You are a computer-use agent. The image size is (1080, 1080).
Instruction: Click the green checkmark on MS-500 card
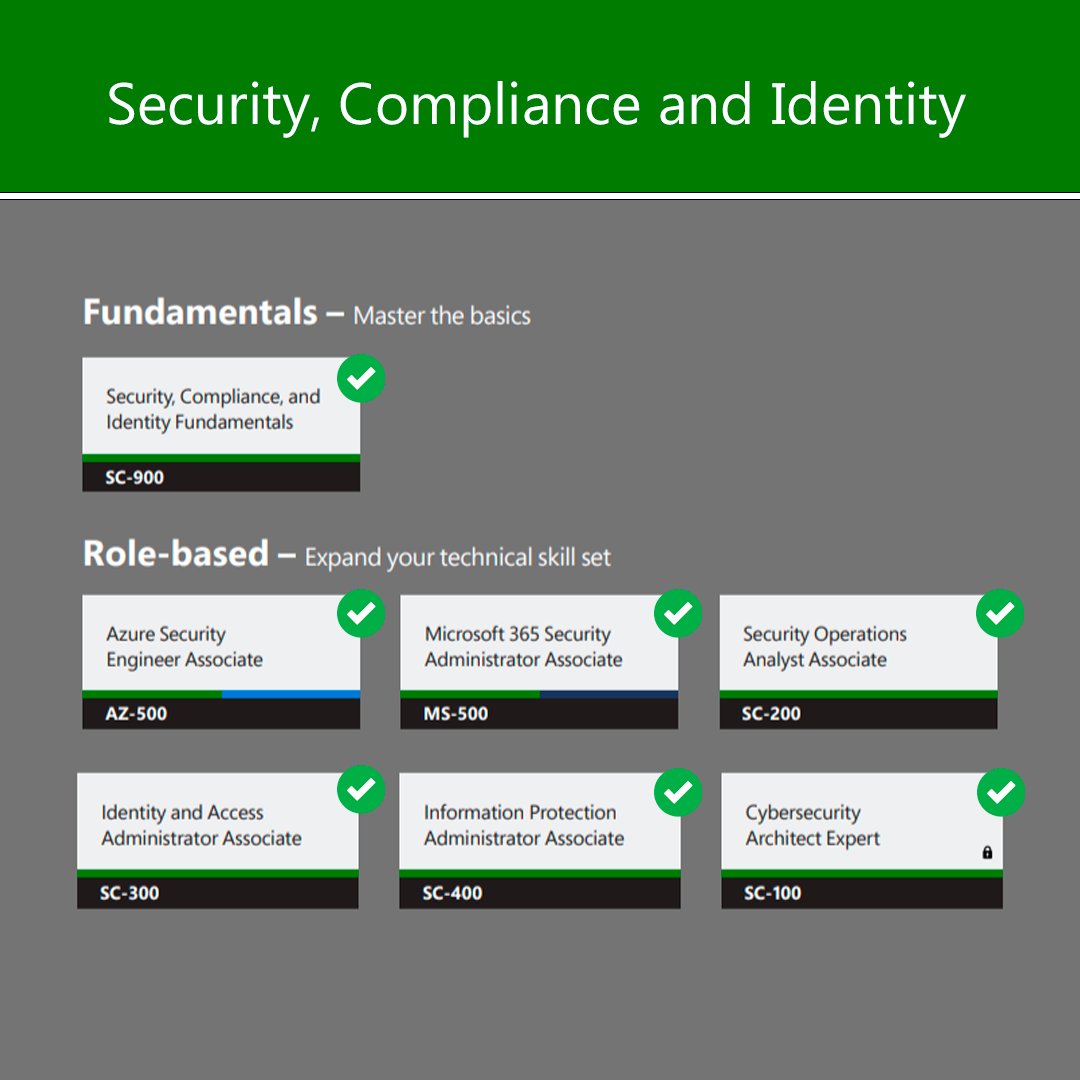(678, 613)
